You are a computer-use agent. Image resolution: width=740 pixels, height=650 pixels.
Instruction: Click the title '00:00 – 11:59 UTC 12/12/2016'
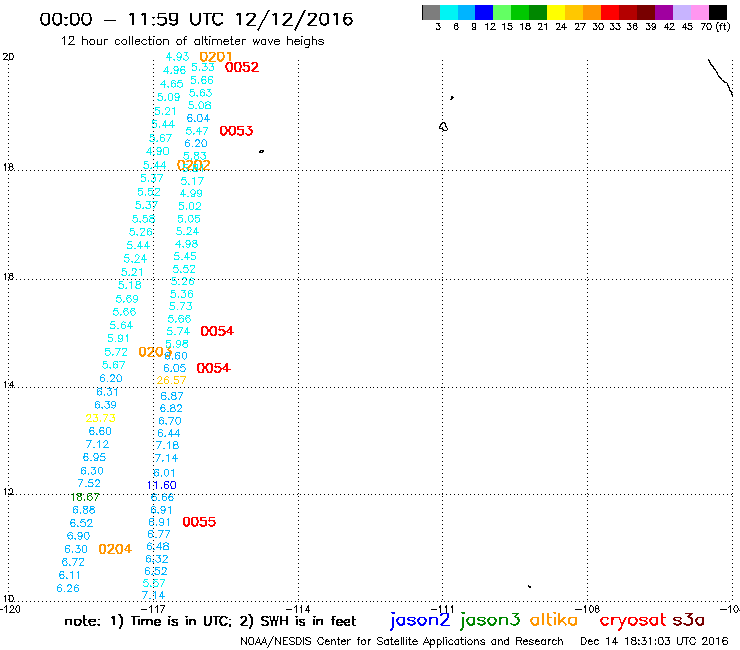(196, 19)
